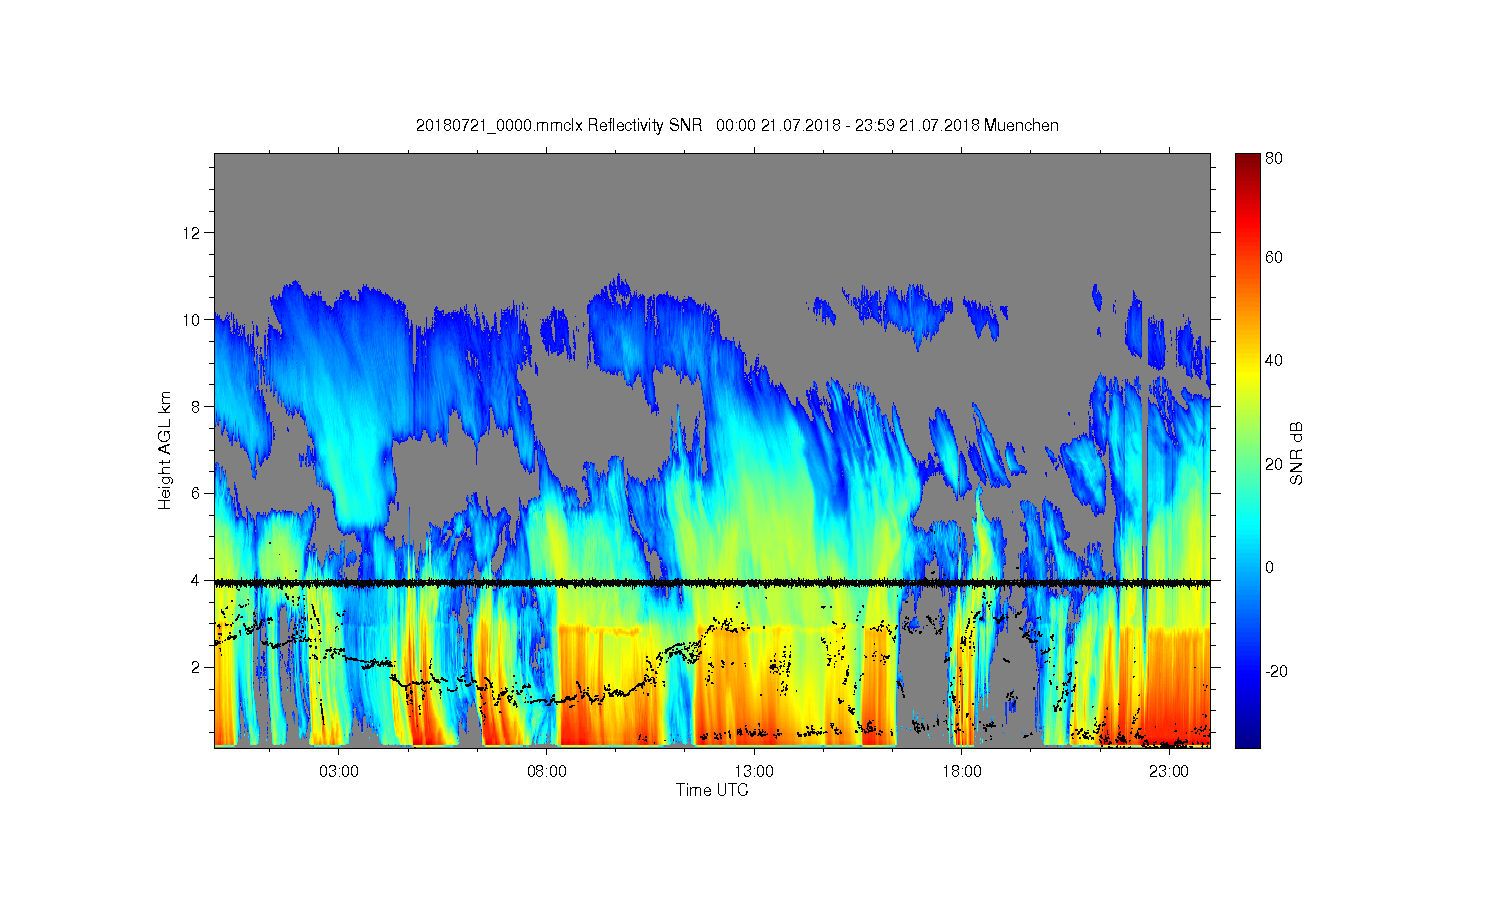Click the colorbar value 40
Screen dimensions: 1500x900
(x=1274, y=361)
